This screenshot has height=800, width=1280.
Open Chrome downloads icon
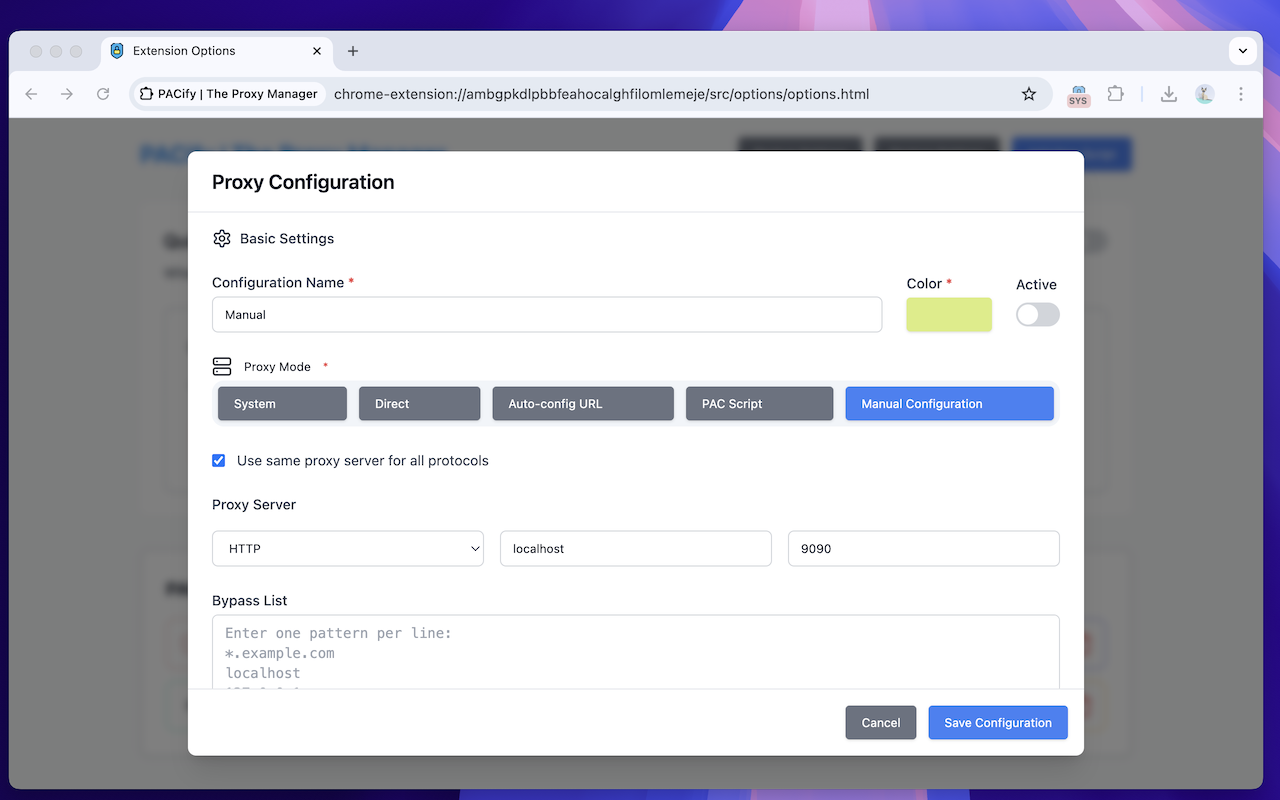[x=1168, y=94]
